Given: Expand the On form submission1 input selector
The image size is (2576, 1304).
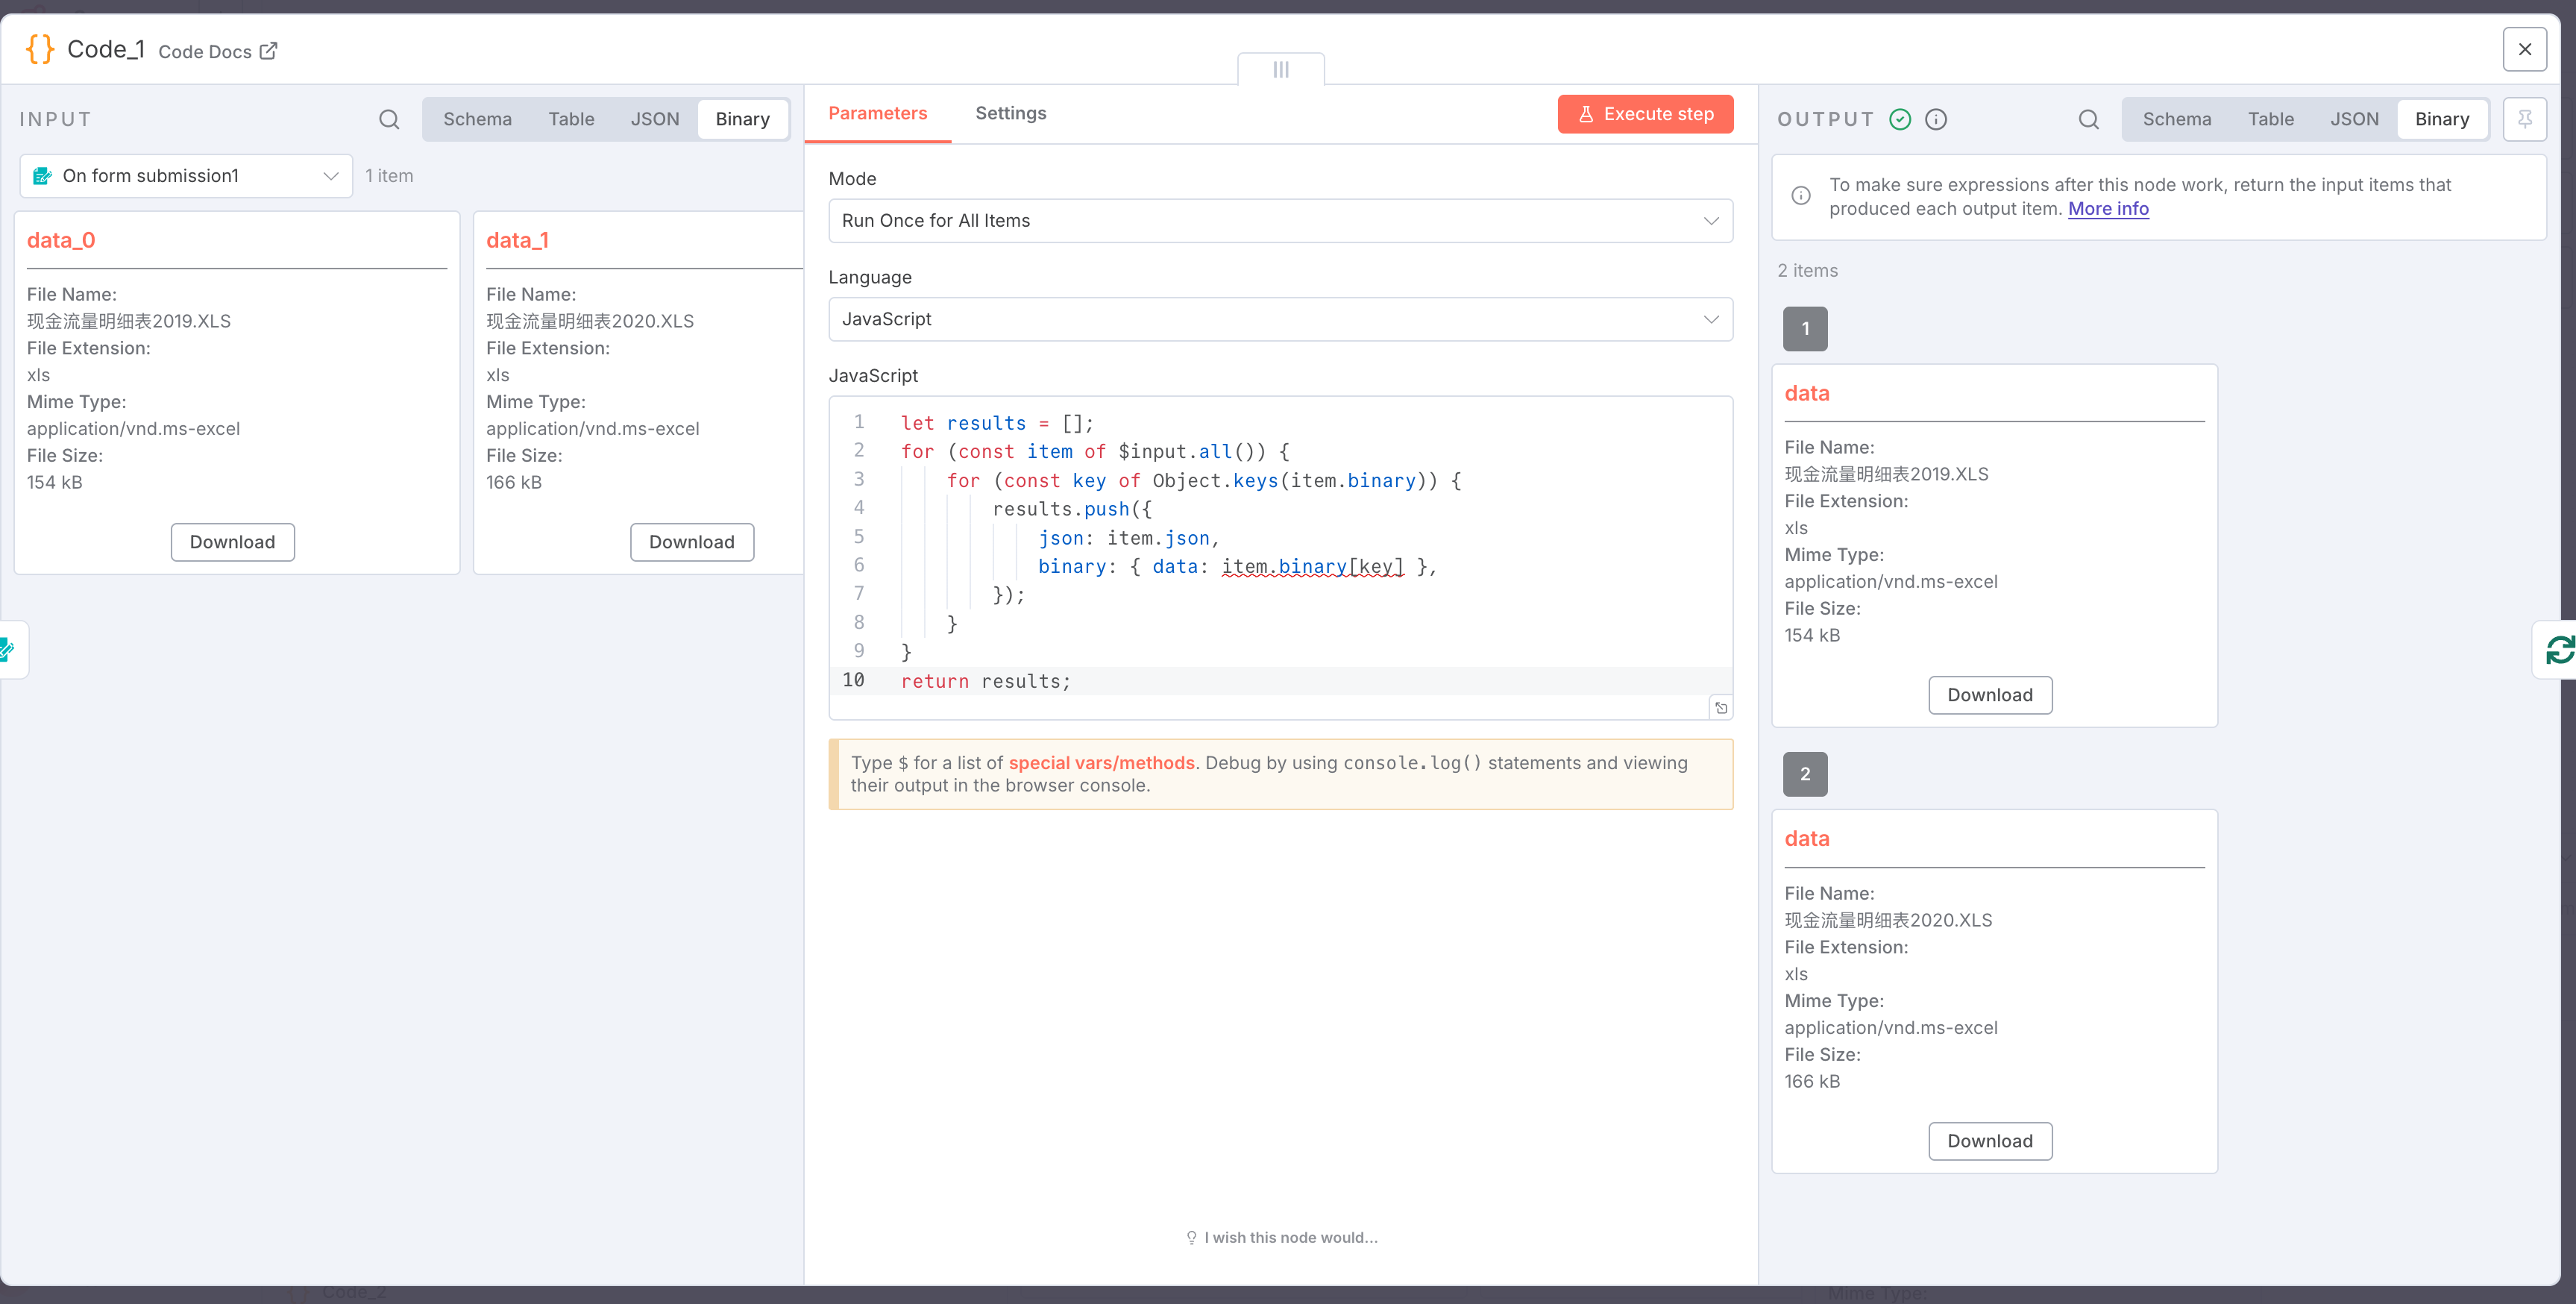Looking at the screenshot, I should [x=186, y=176].
